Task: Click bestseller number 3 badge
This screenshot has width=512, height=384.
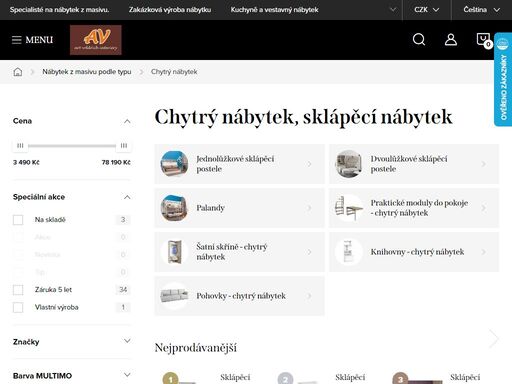Action: [x=400, y=379]
